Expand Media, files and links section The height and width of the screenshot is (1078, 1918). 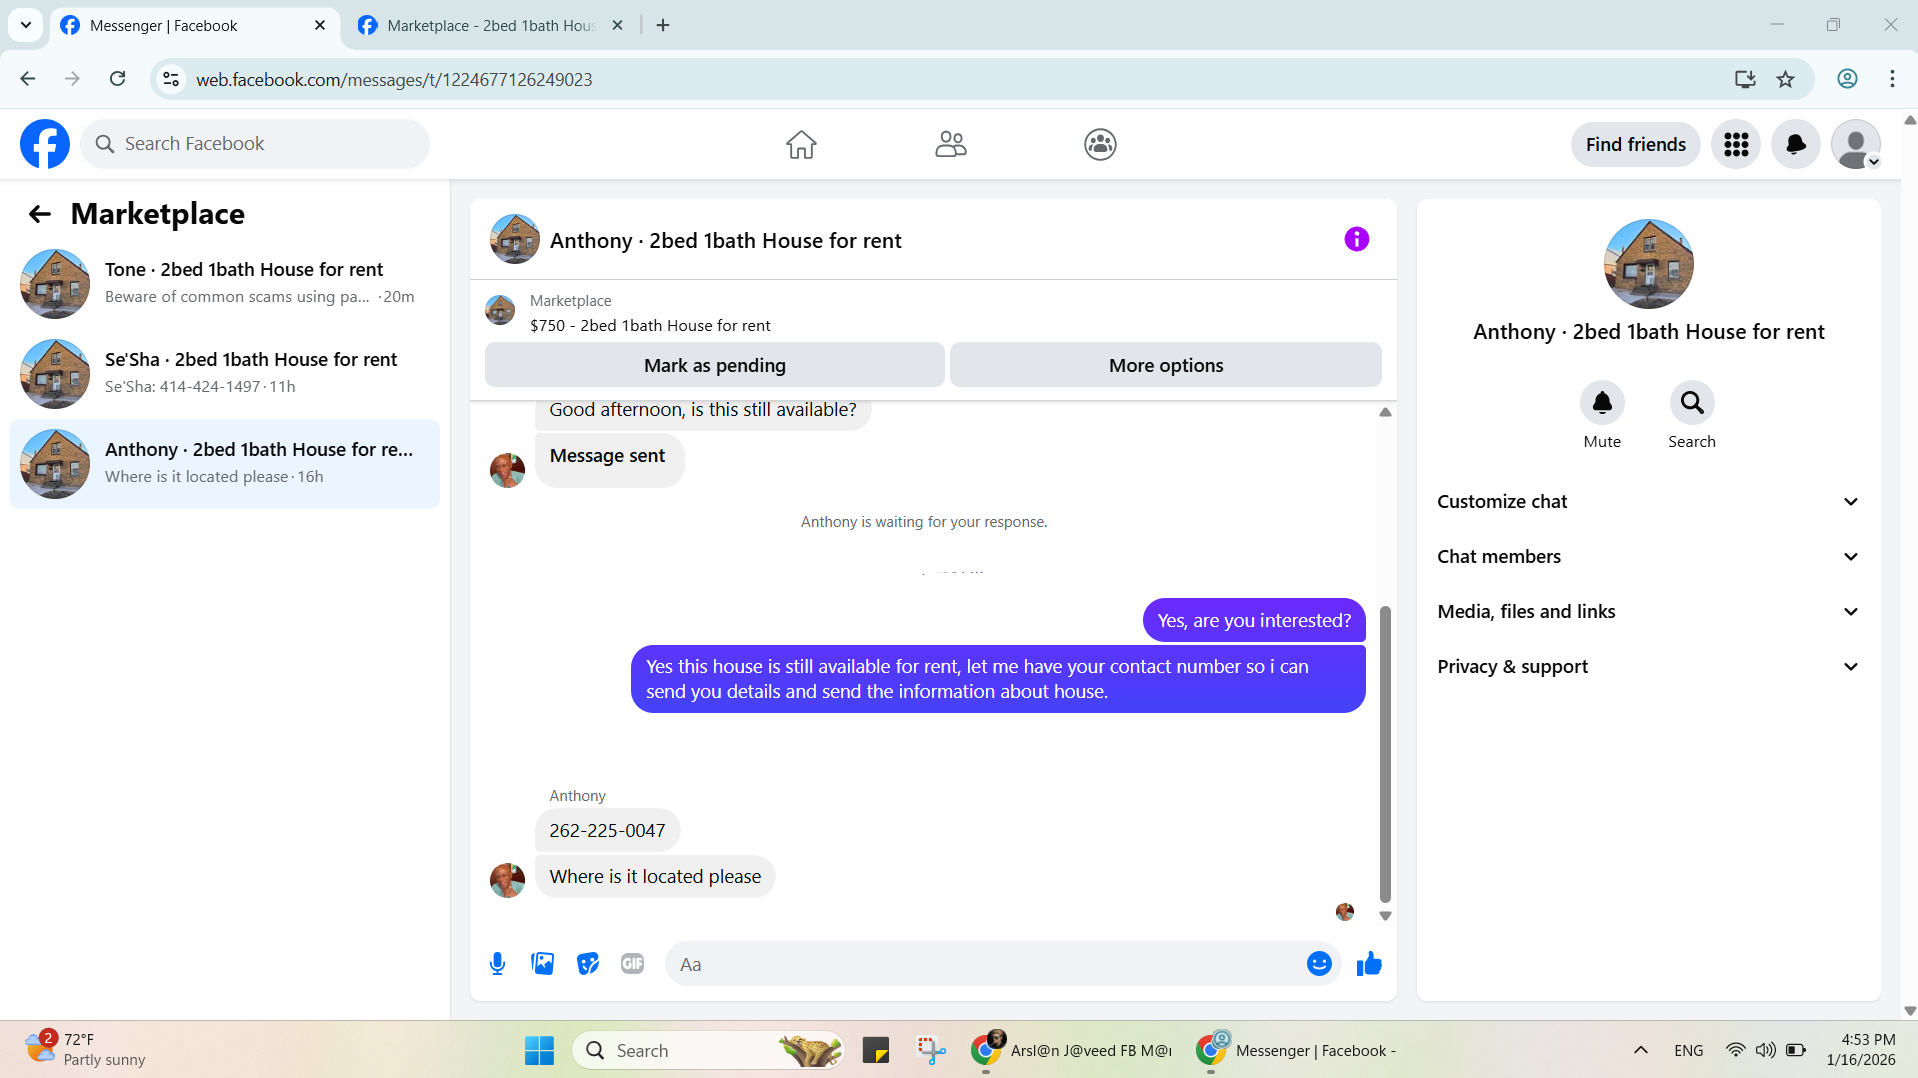point(1648,612)
